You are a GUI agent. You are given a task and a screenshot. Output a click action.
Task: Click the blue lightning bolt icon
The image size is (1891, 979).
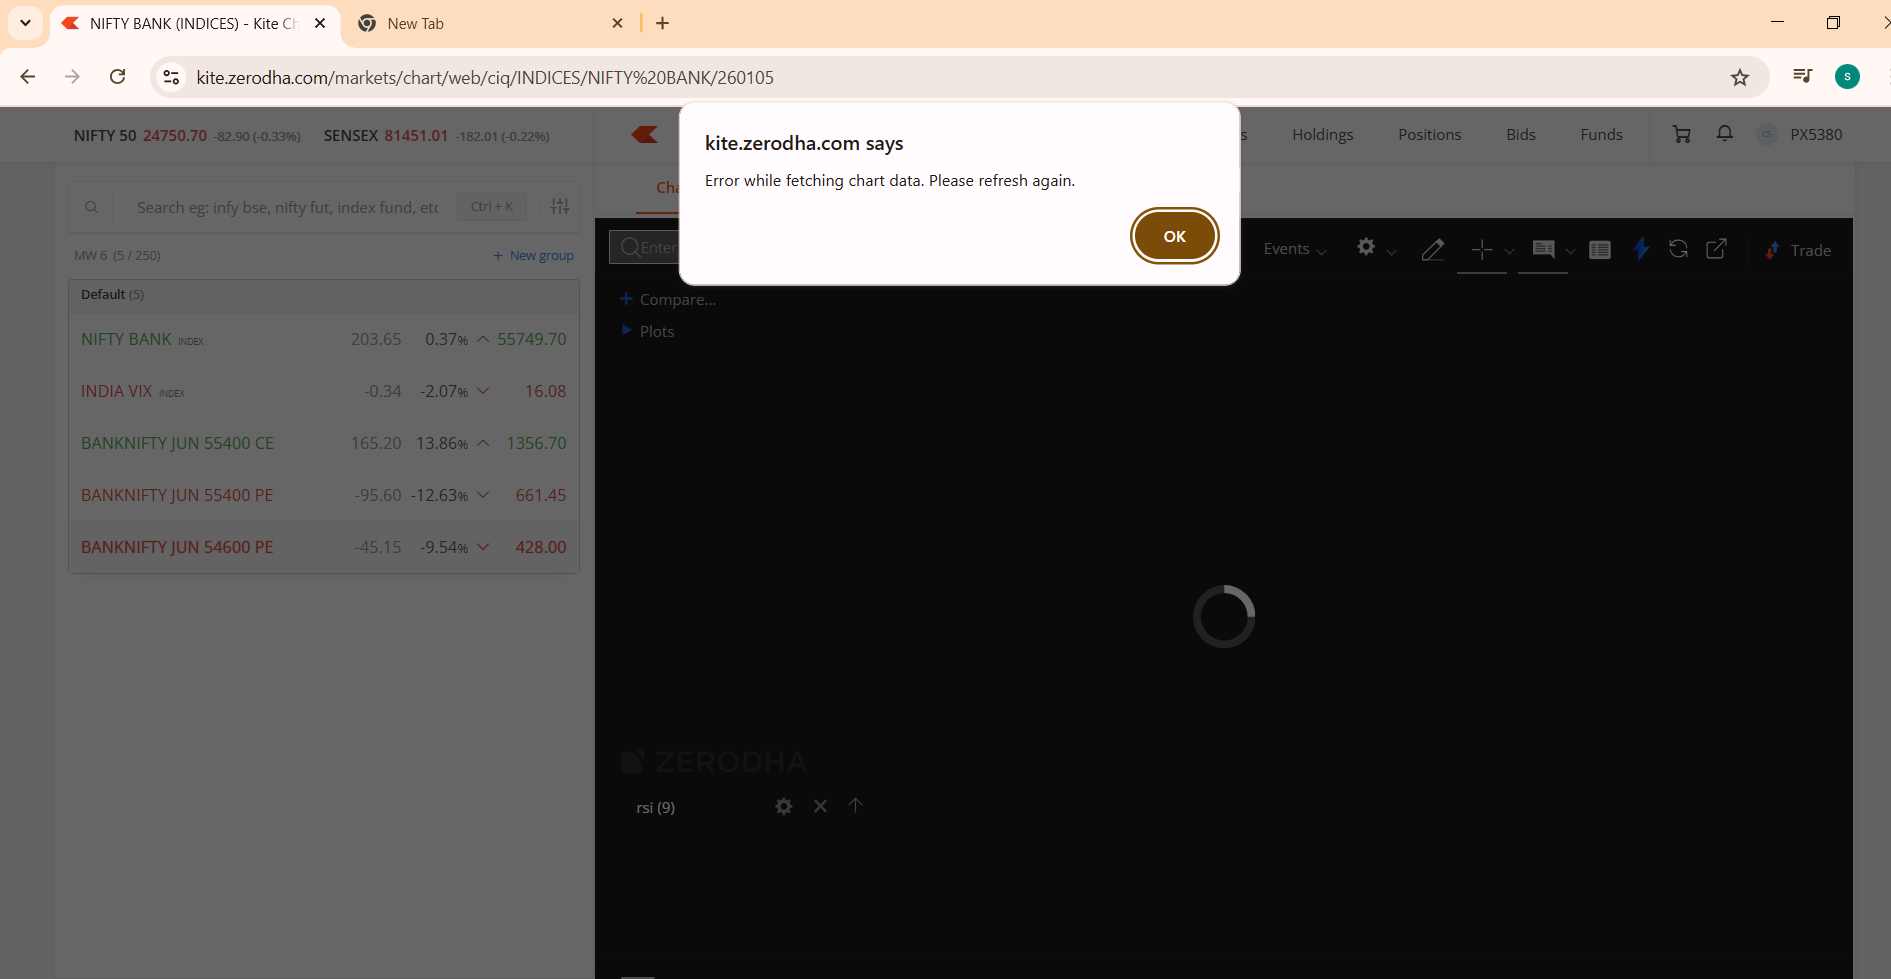[1641, 249]
